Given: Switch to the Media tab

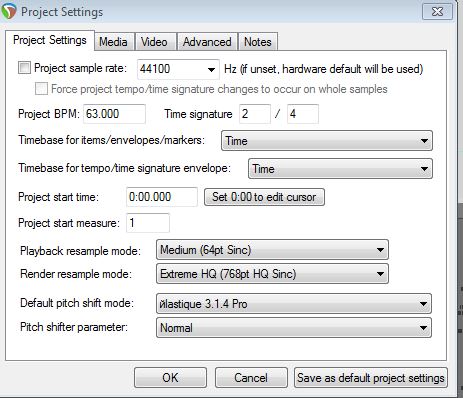Looking at the screenshot, I should (113, 42).
